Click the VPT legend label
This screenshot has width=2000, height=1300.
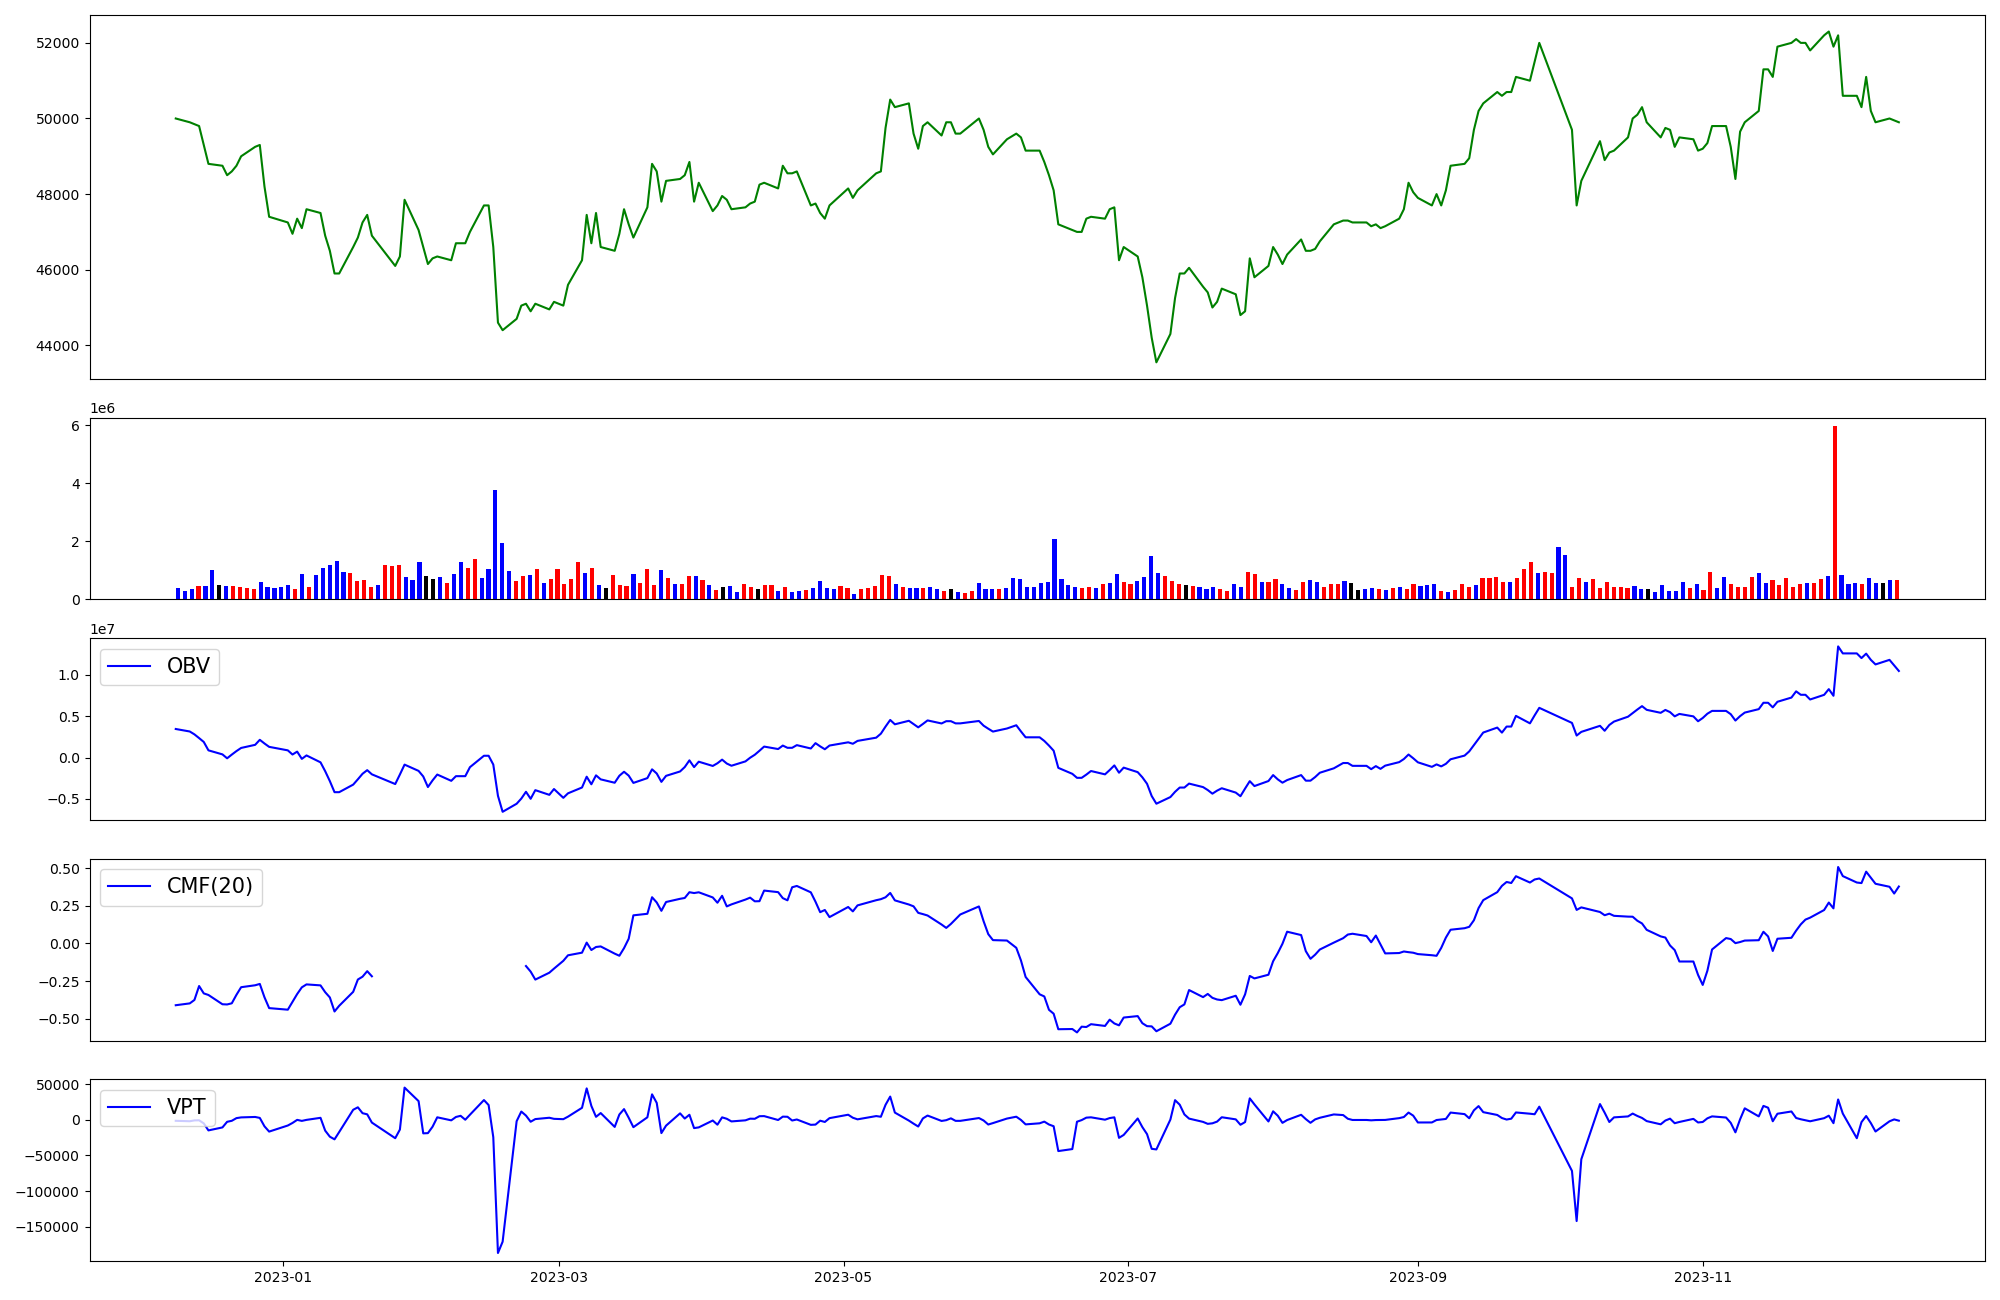[186, 1107]
